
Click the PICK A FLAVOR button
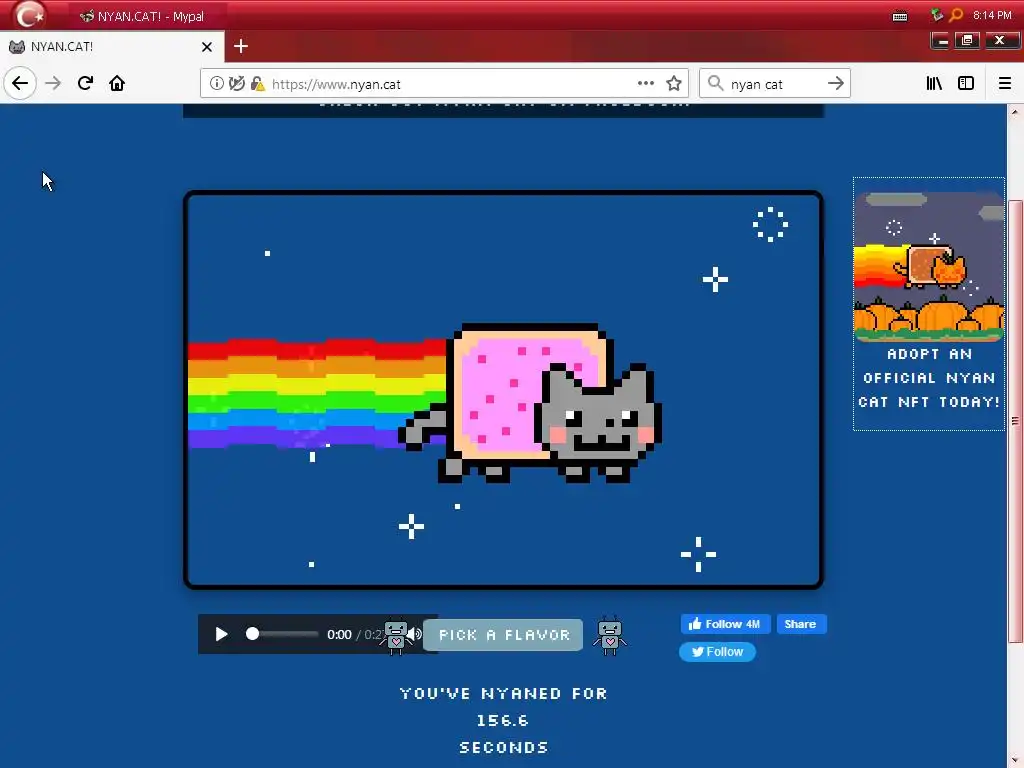tap(503, 635)
